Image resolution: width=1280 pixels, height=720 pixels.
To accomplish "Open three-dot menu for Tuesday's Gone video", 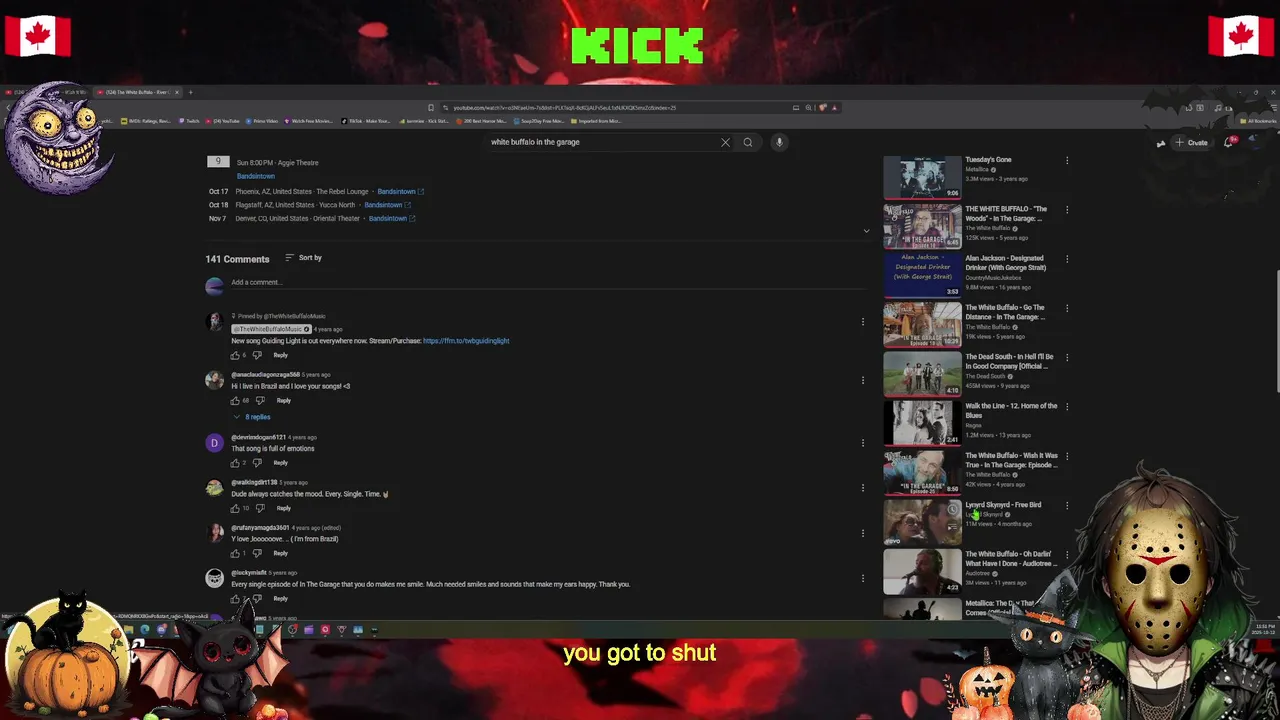I will [1067, 160].
